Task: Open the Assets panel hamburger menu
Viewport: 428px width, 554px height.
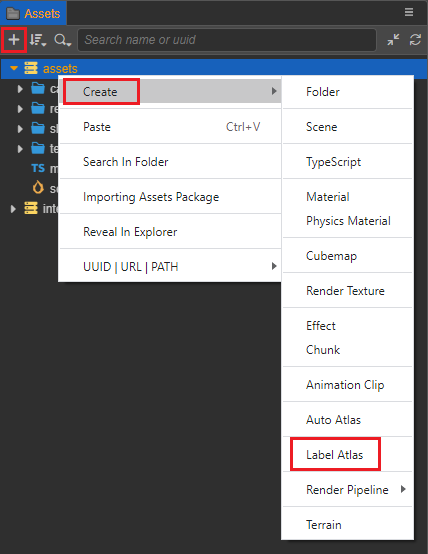Action: point(409,12)
